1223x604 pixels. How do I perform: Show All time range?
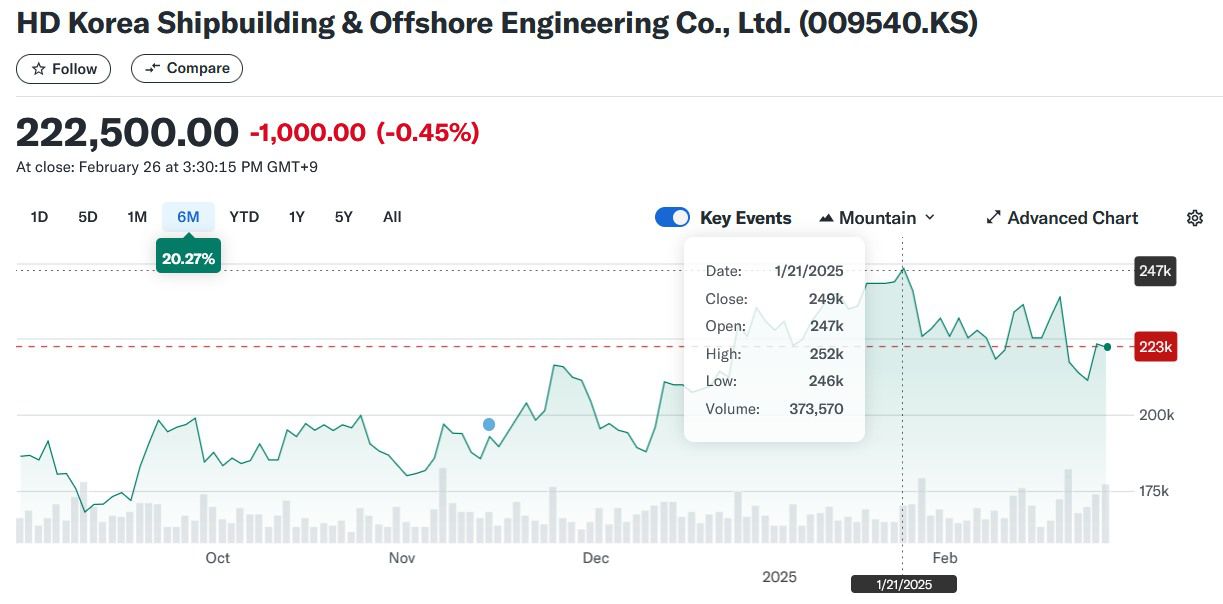point(392,217)
